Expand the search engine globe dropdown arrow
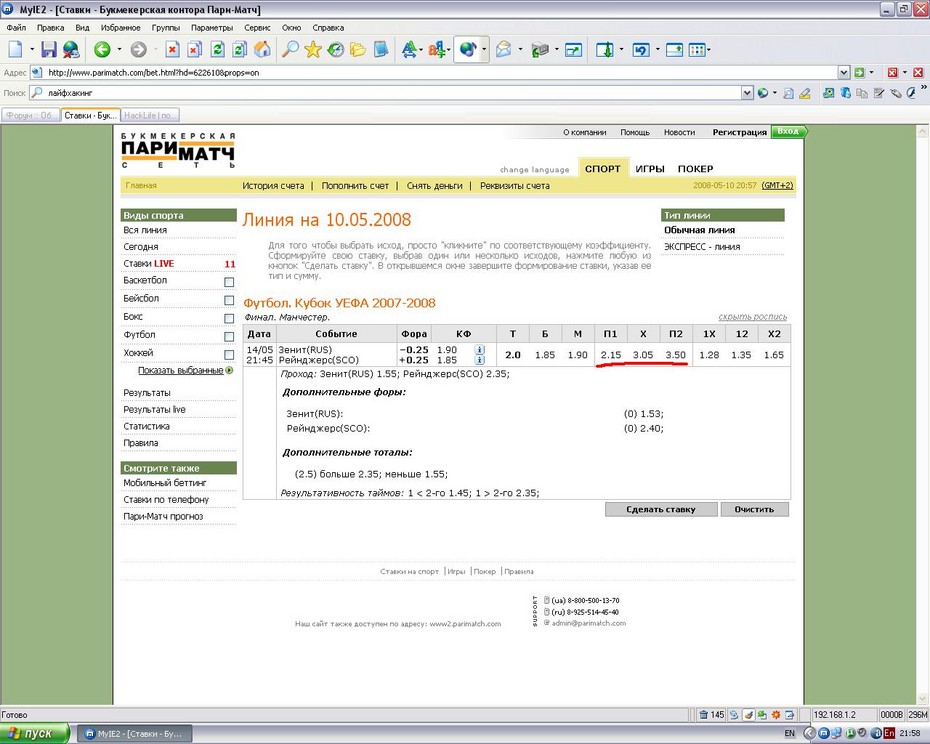The image size is (930, 744). tap(775, 93)
